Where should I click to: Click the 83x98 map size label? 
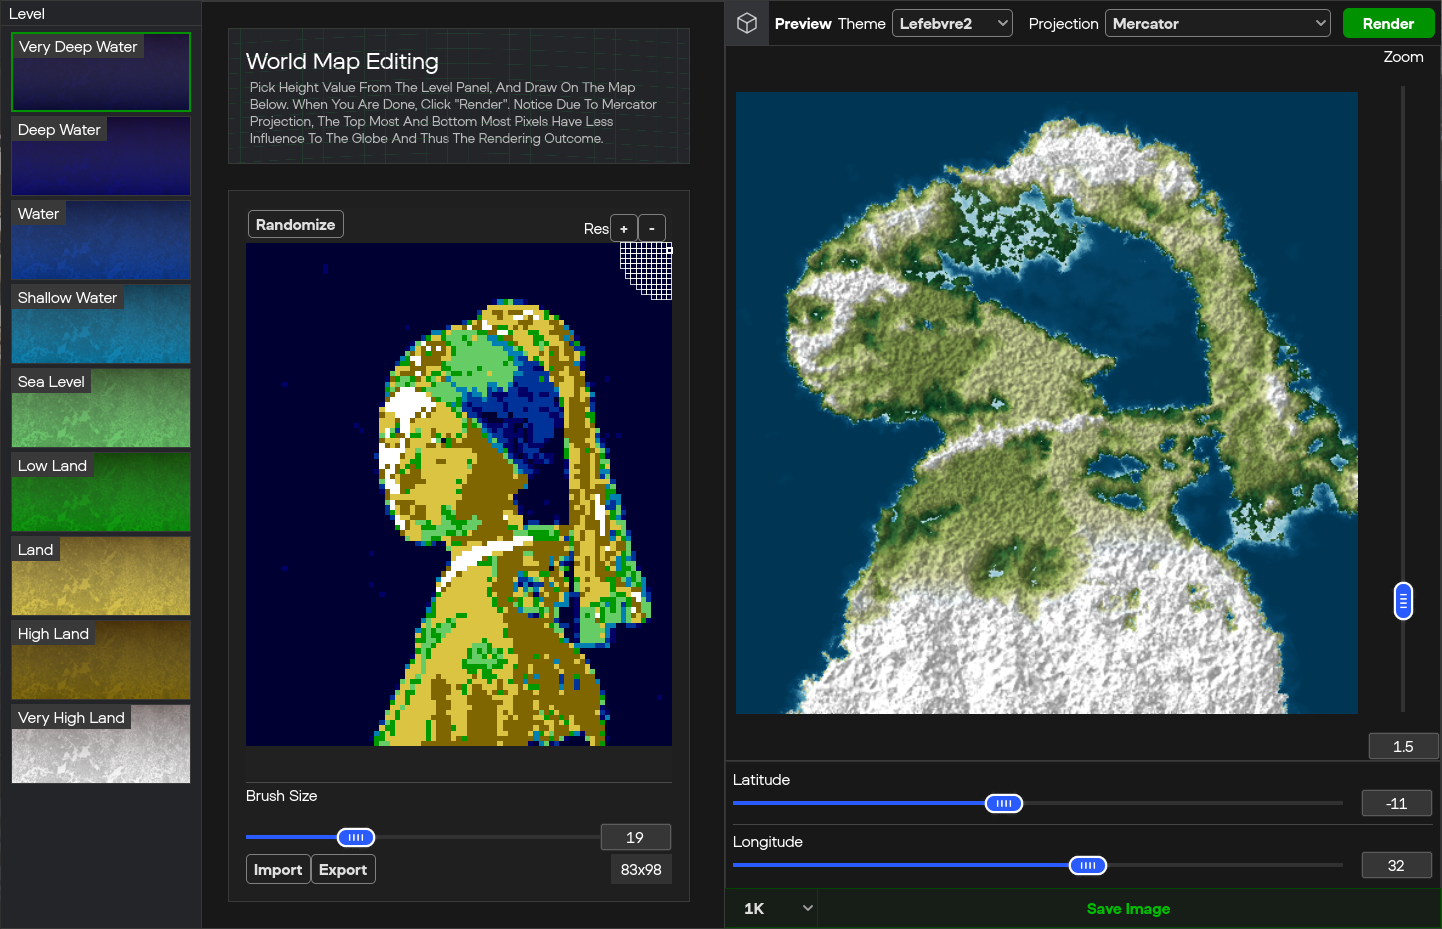point(641,869)
